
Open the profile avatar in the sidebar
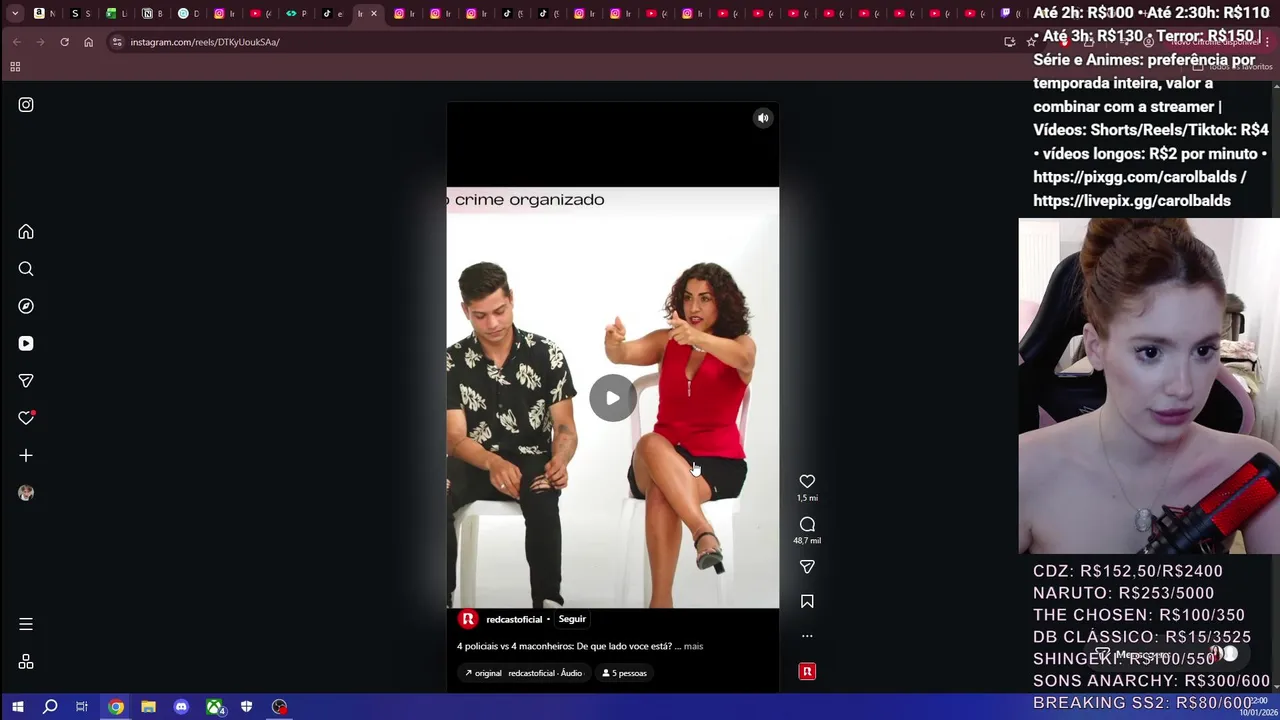point(26,493)
